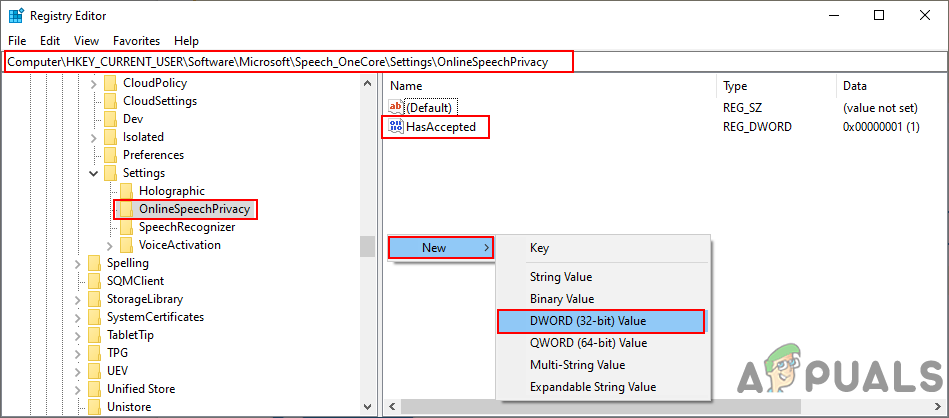Select the HasAccepted value name

tap(441, 127)
